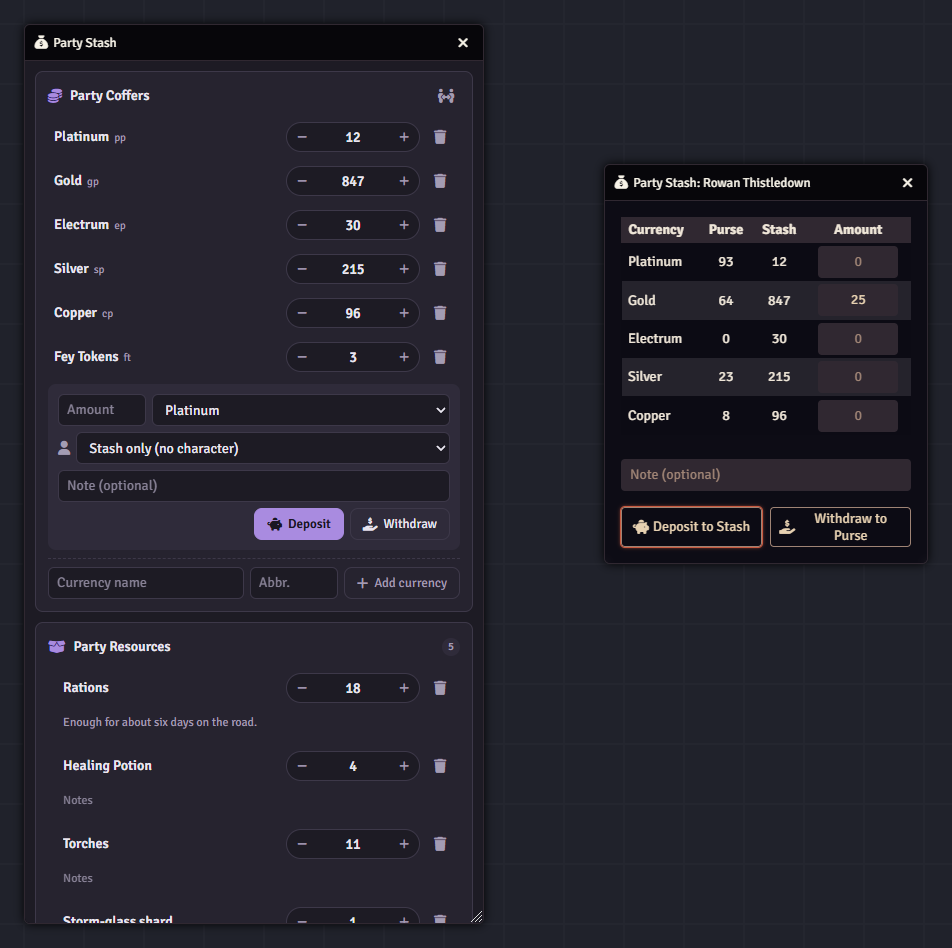Click the 'Stash' column header in Rowan's window
Screen dimensions: 952x948
[779, 230]
